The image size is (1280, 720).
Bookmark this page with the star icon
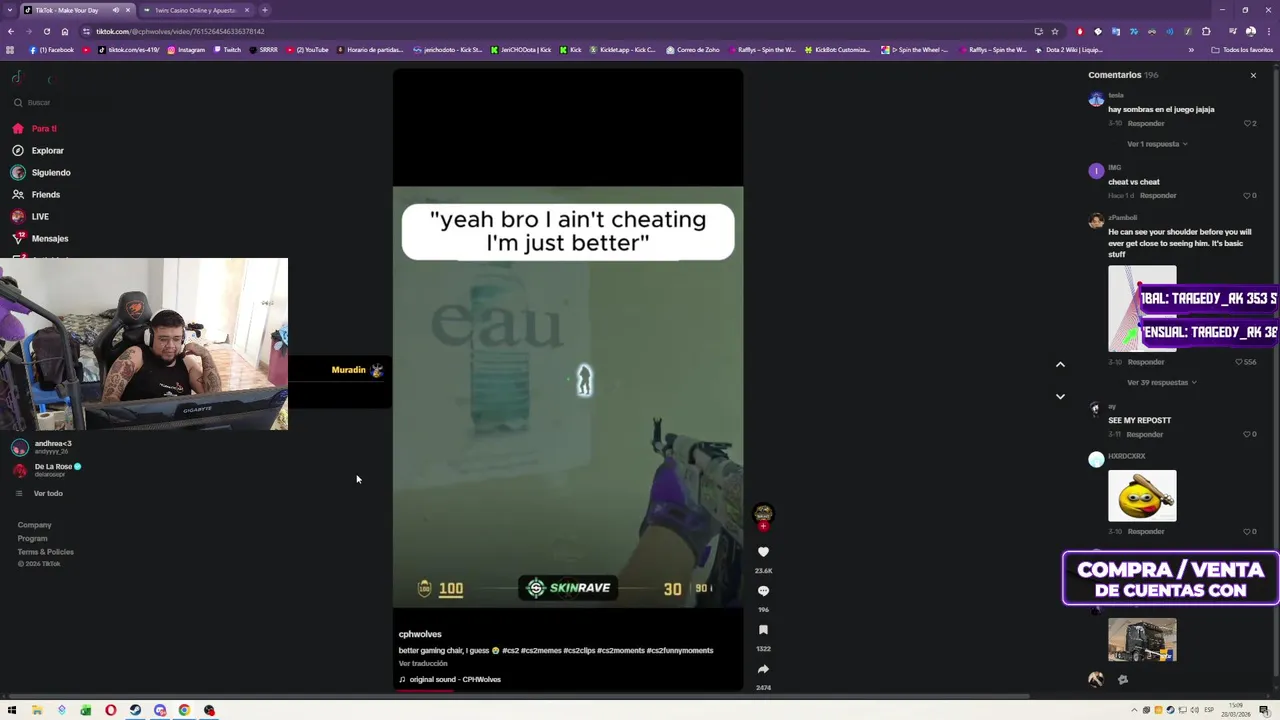(1055, 31)
